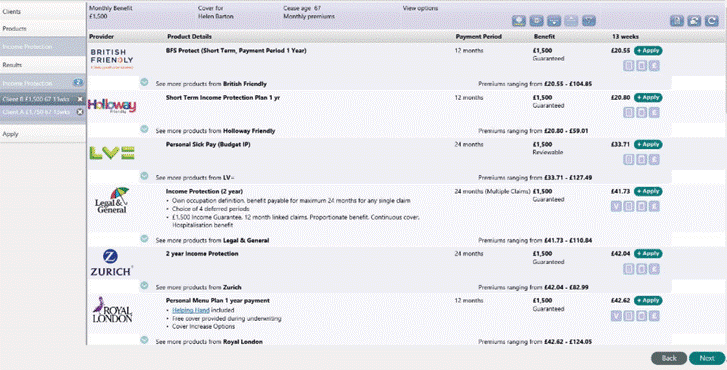Open the Products sidebar section
The width and height of the screenshot is (727, 370).
click(43, 29)
